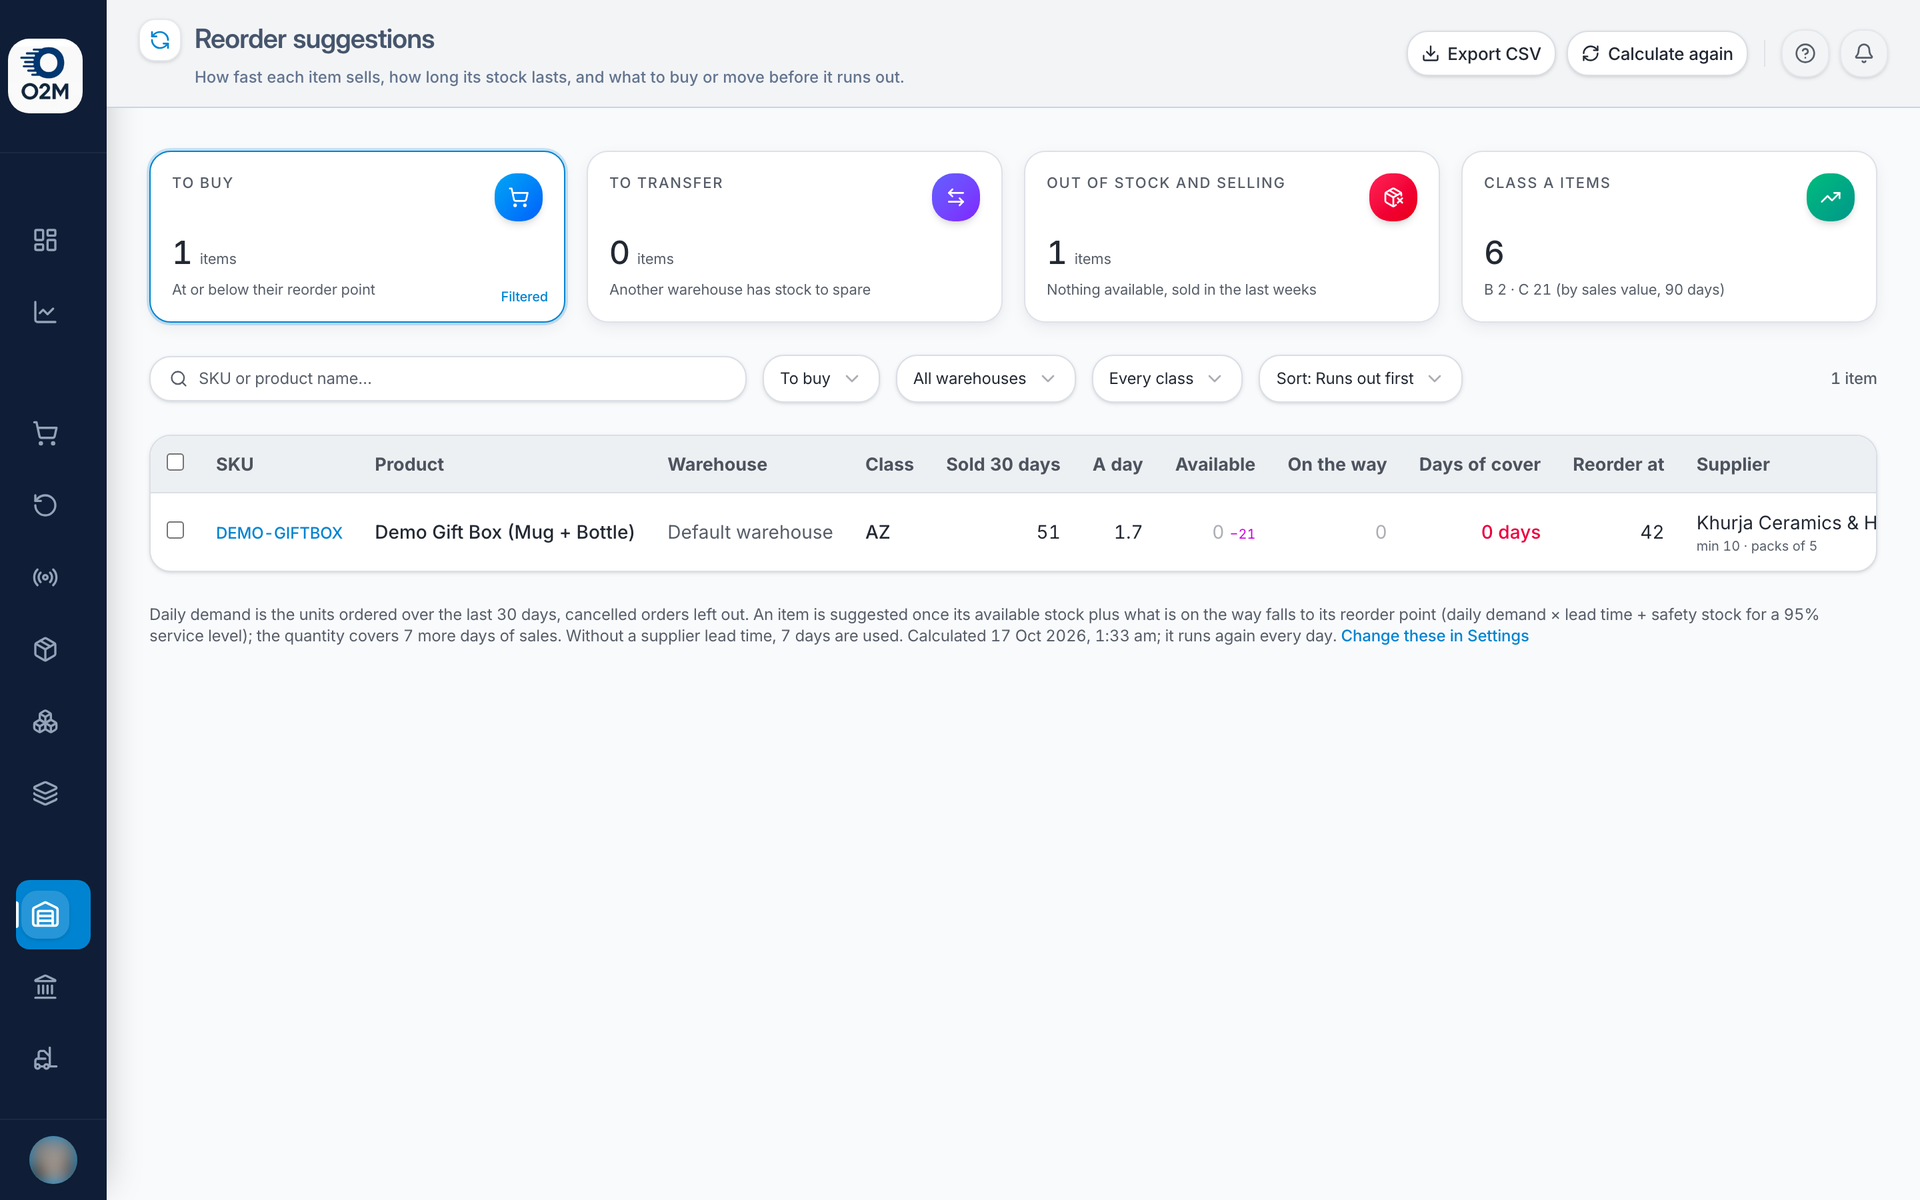Expand the All warehouses dropdown
1920x1200 pixels.
click(985, 379)
